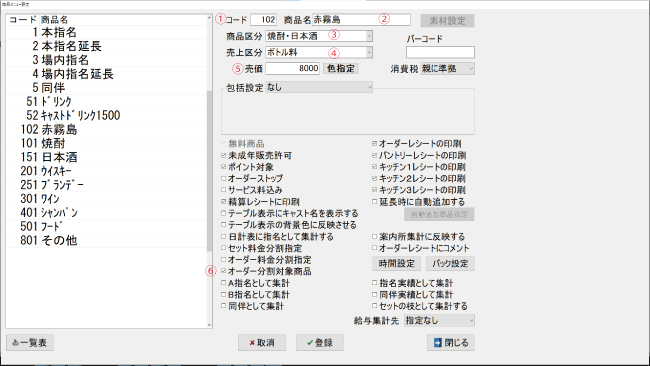Image resolution: width=650 pixels, height=366 pixels.
Task: Select row 101 焼酎
Action: pyautogui.click(x=106, y=143)
